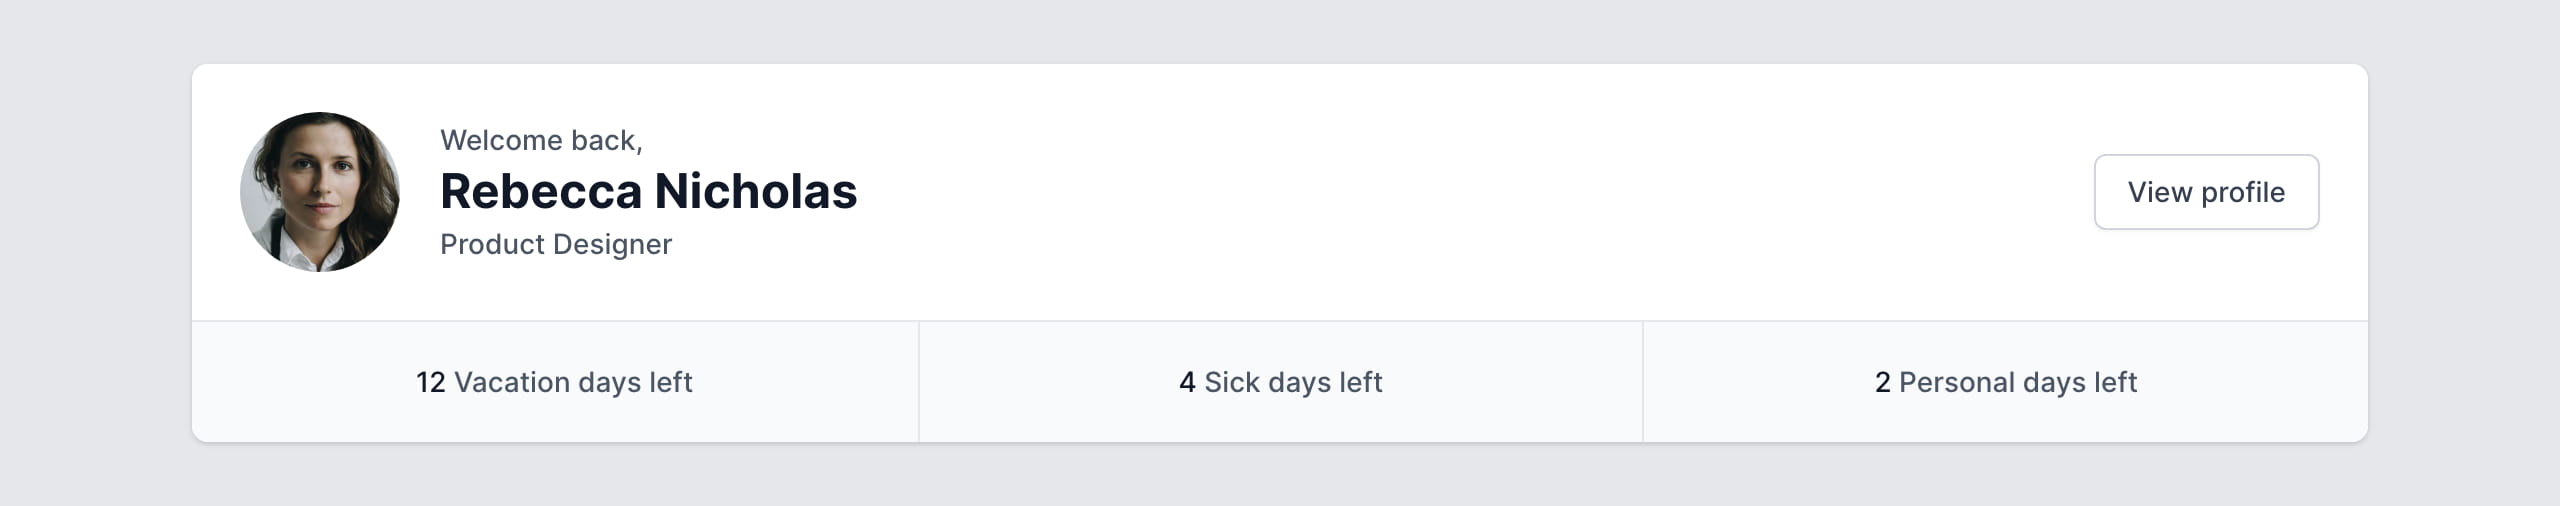Click the first name "Rebecca"
Screen dimensions: 2560x506
click(x=541, y=191)
